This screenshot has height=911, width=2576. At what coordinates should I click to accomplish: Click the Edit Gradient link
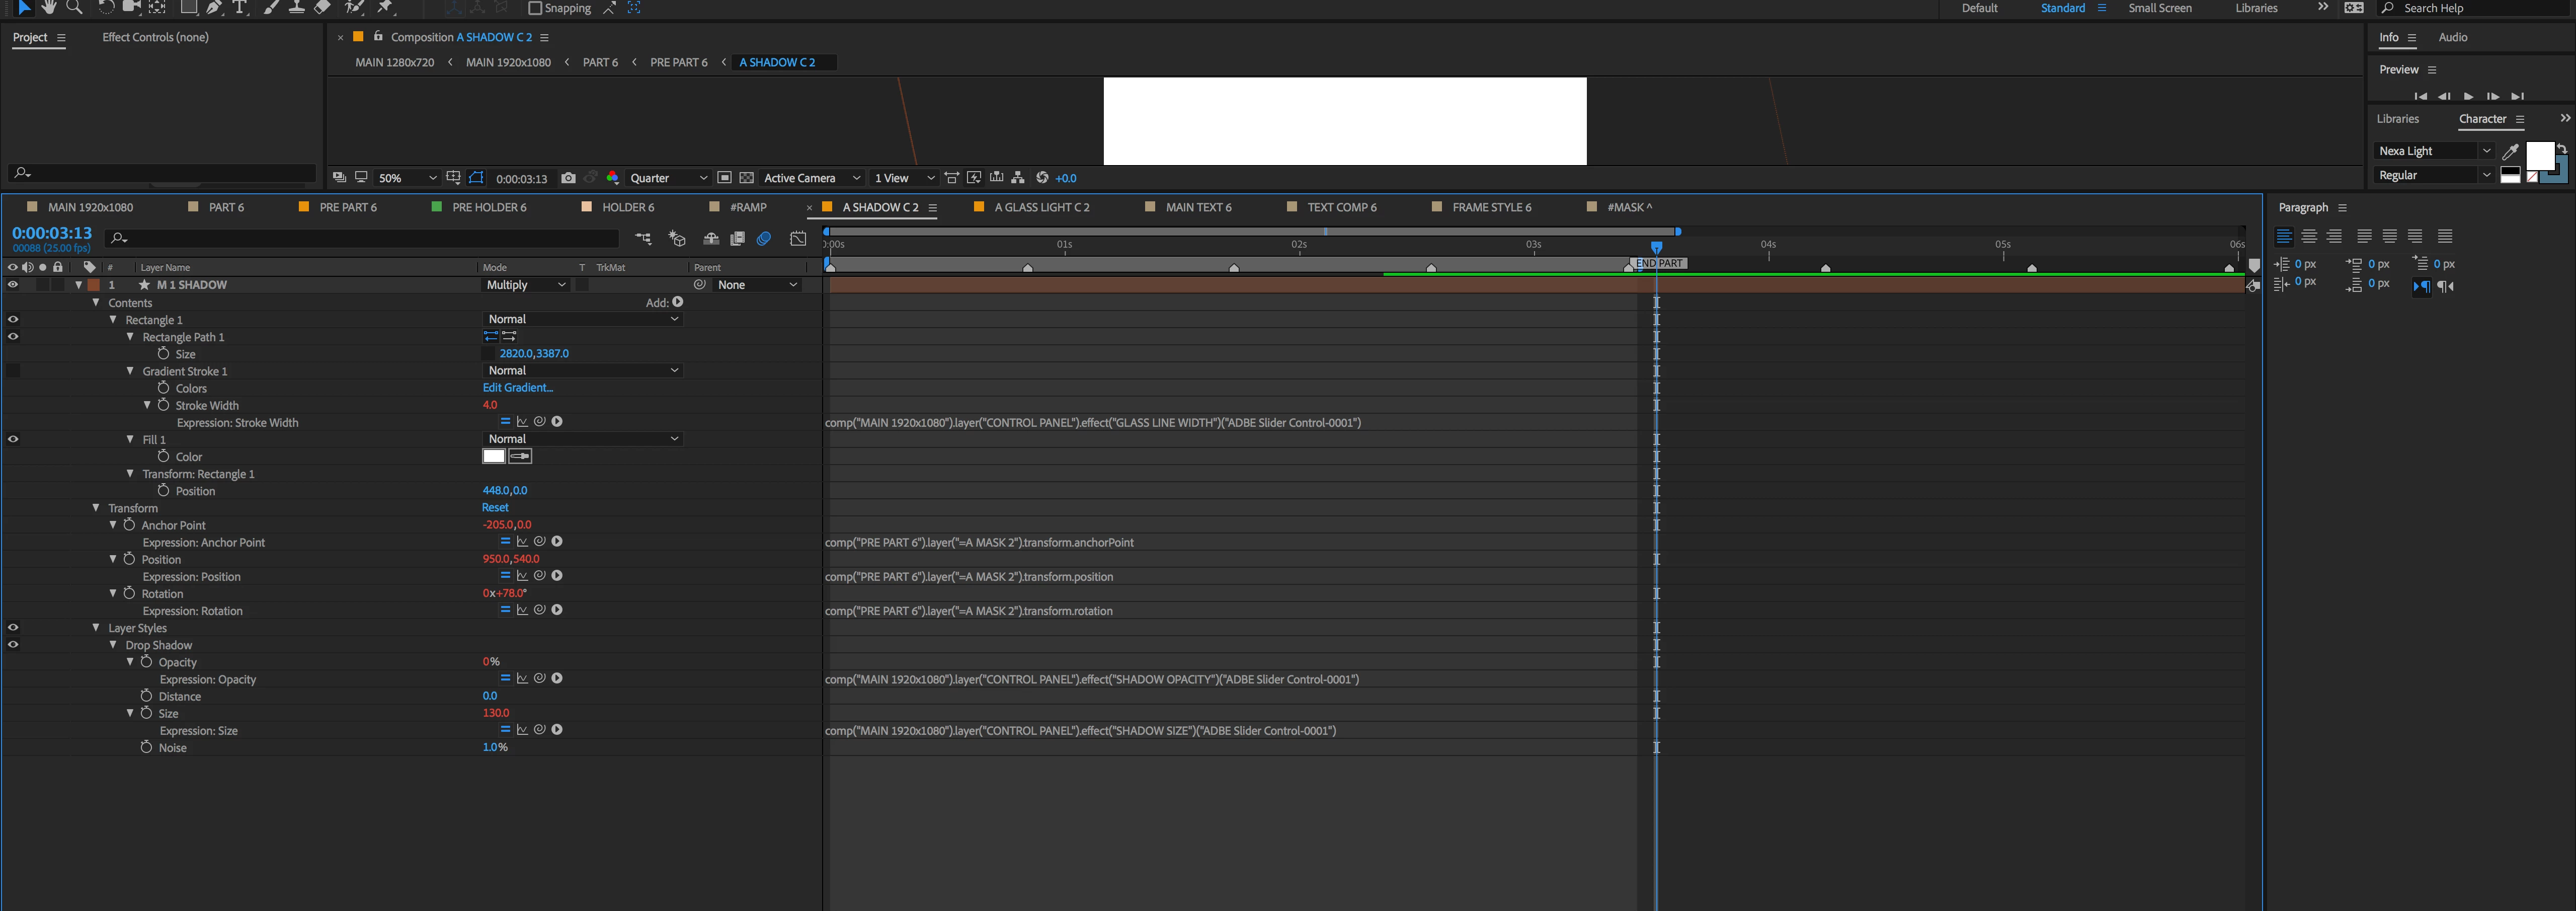tap(517, 388)
